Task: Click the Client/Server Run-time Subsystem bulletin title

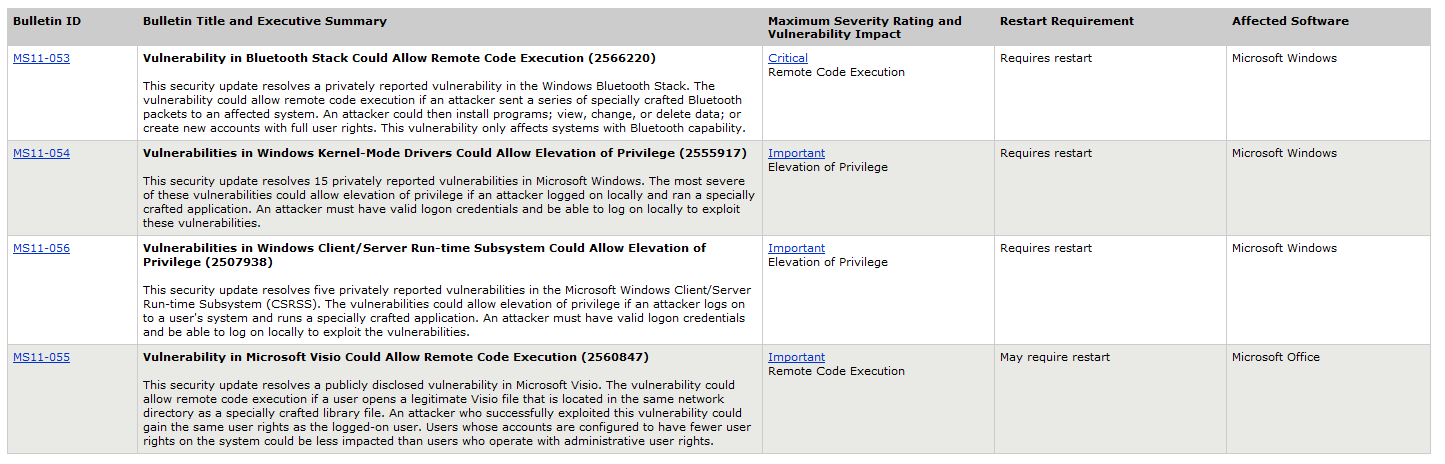Action: 424,254
